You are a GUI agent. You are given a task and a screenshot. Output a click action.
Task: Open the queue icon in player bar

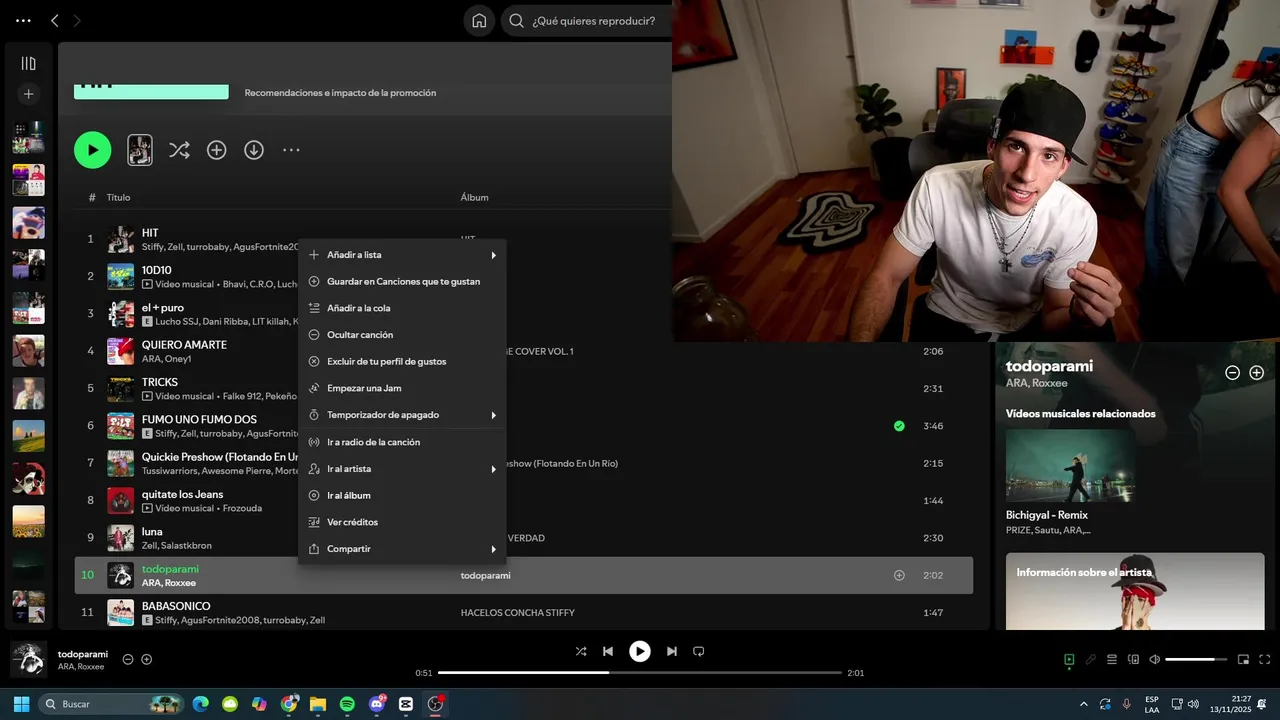tap(1112, 659)
